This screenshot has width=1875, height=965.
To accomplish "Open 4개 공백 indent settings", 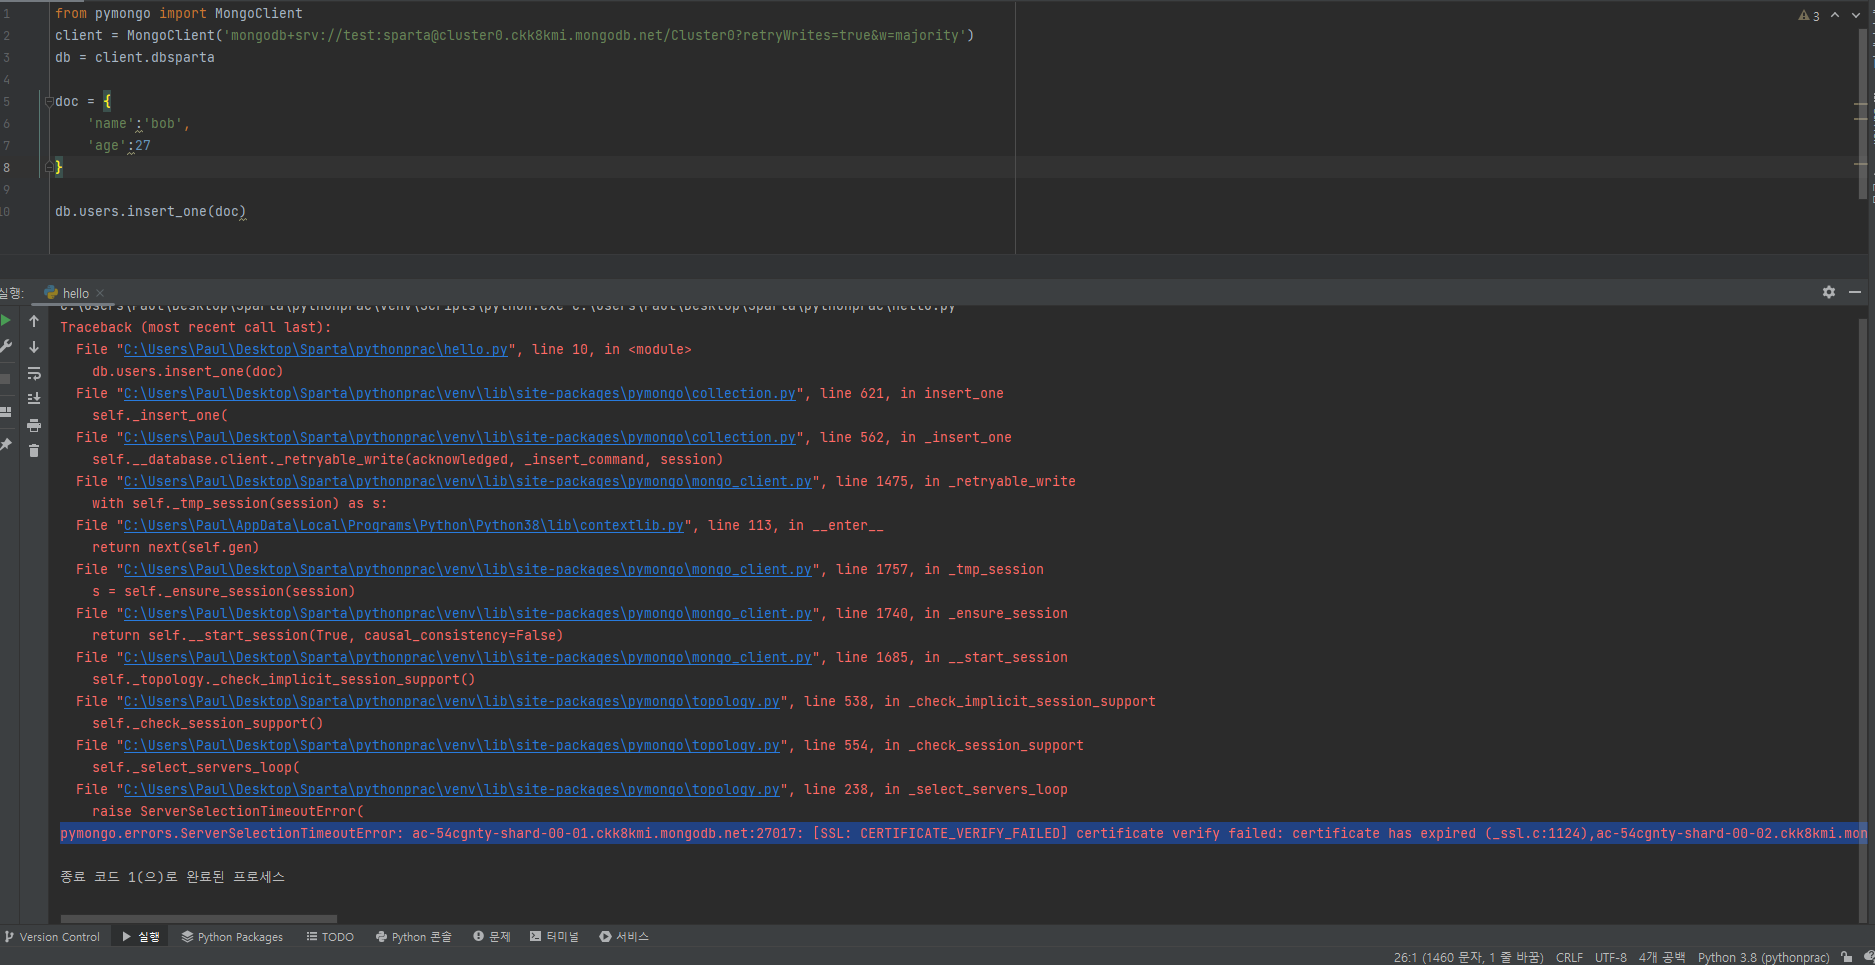I will coord(1661,957).
